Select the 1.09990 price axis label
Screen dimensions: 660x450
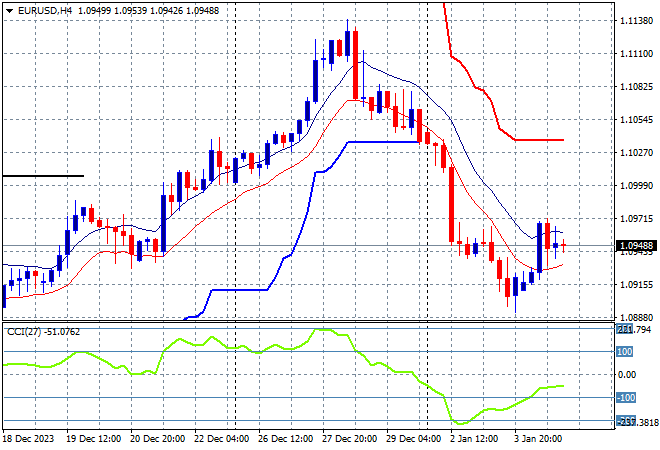coord(636,186)
